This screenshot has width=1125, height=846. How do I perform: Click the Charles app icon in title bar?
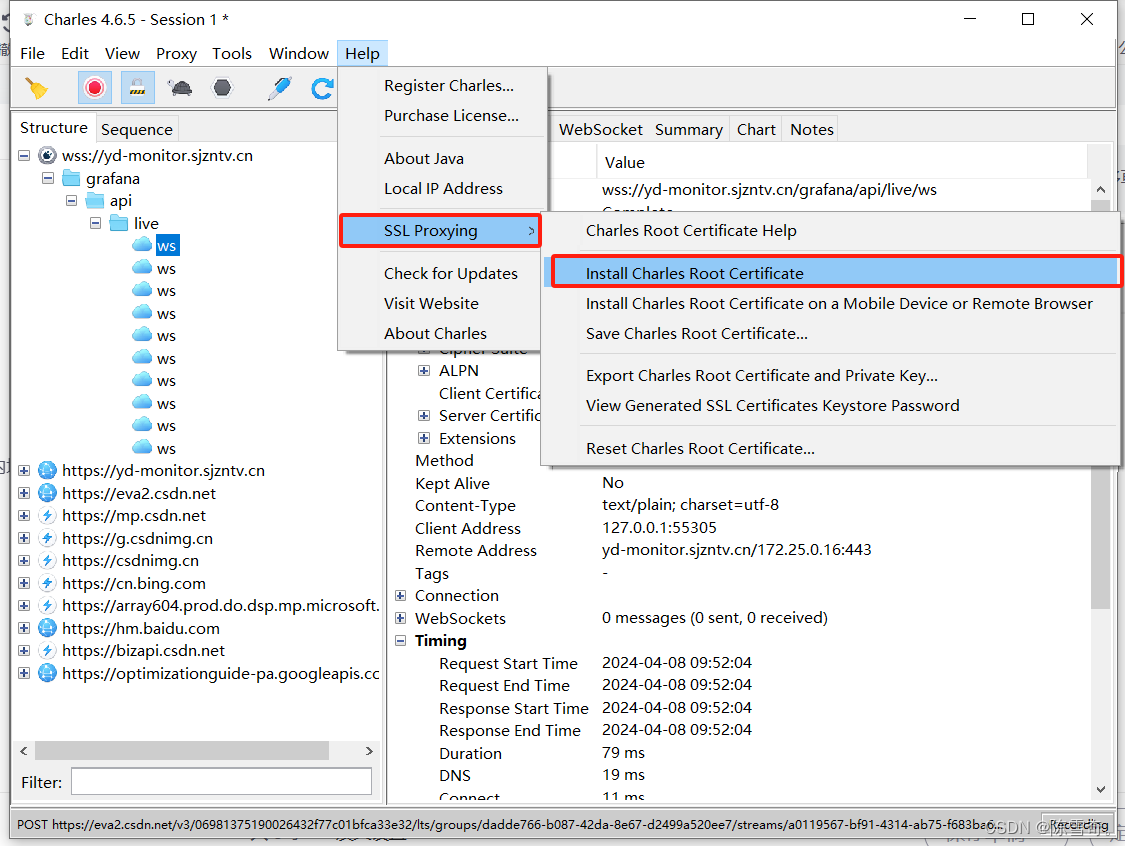[29, 19]
